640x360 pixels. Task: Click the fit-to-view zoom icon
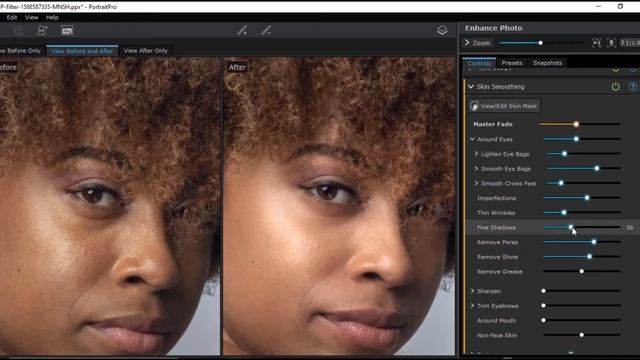click(x=596, y=43)
